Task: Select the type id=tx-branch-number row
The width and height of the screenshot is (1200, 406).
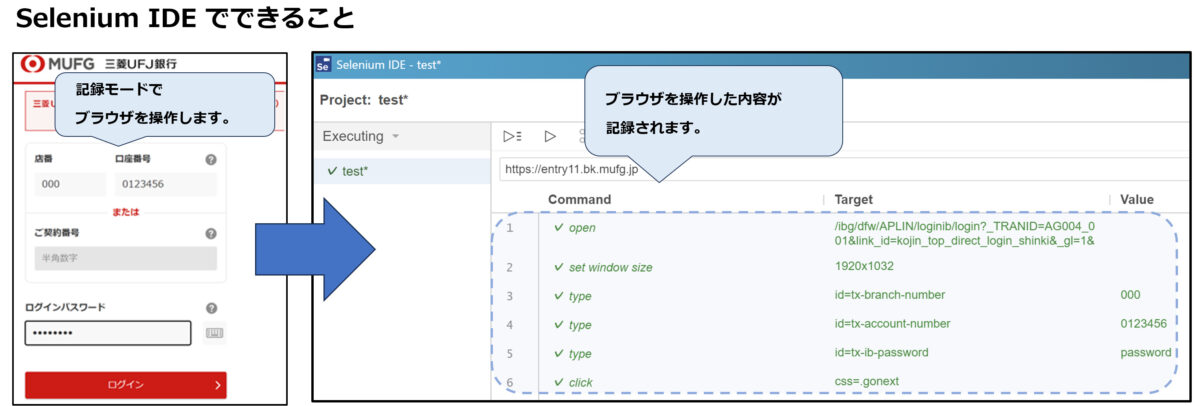Action: click(x=700, y=295)
